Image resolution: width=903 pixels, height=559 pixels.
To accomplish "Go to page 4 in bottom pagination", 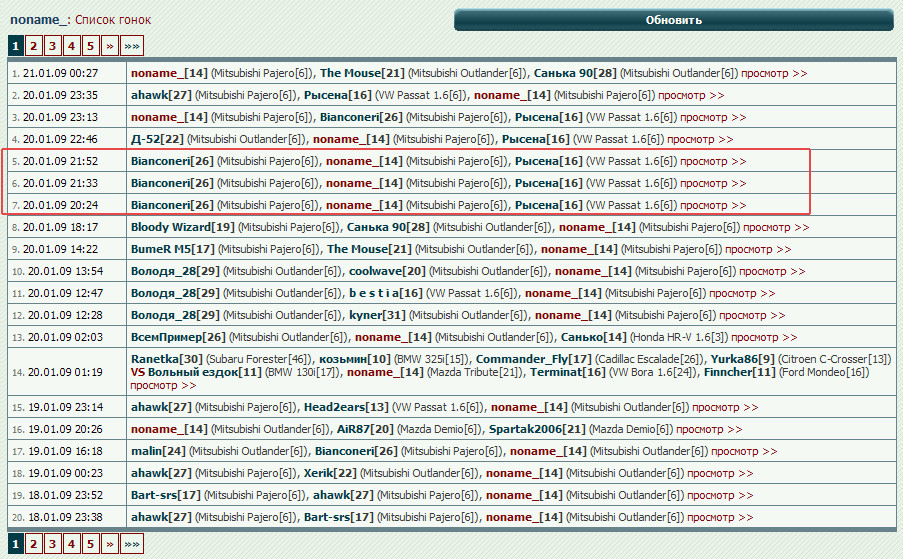I will pyautogui.click(x=71, y=544).
